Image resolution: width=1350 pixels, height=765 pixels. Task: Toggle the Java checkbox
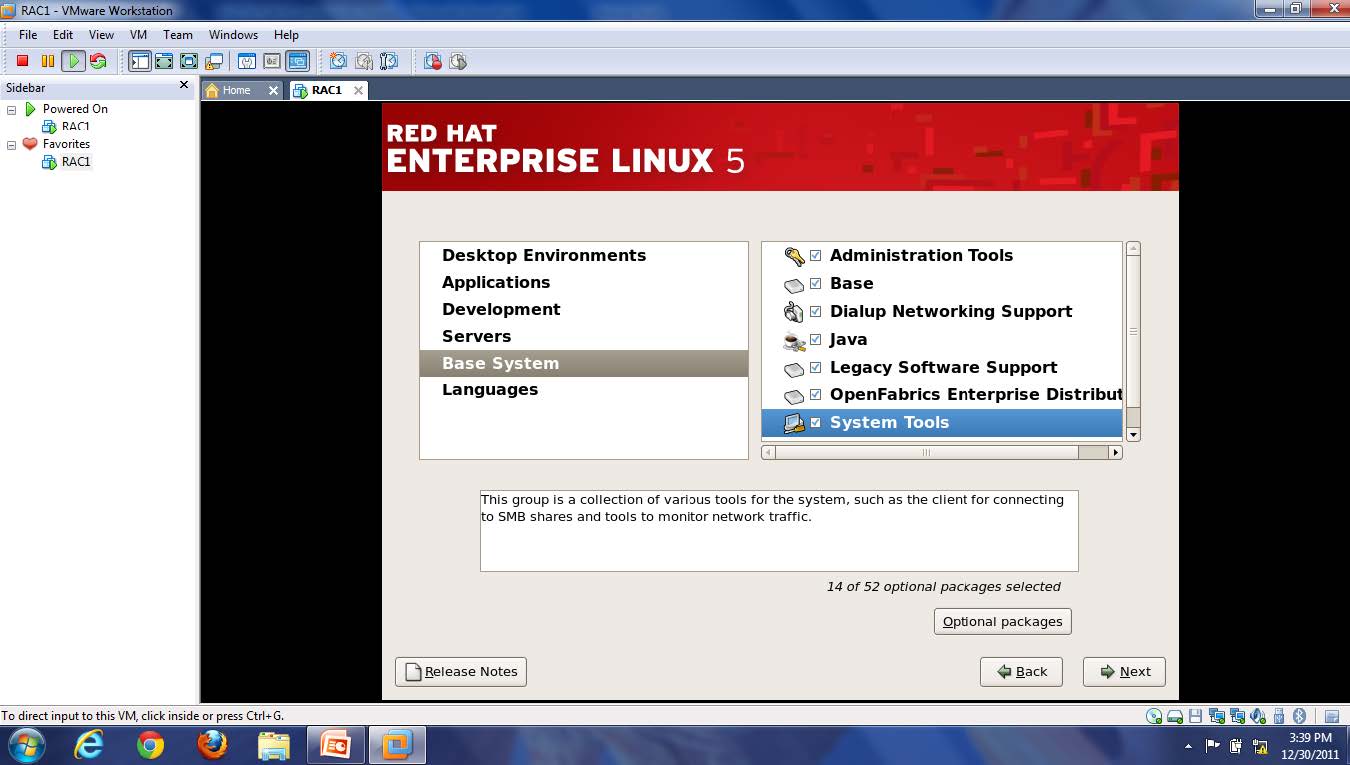tap(815, 340)
